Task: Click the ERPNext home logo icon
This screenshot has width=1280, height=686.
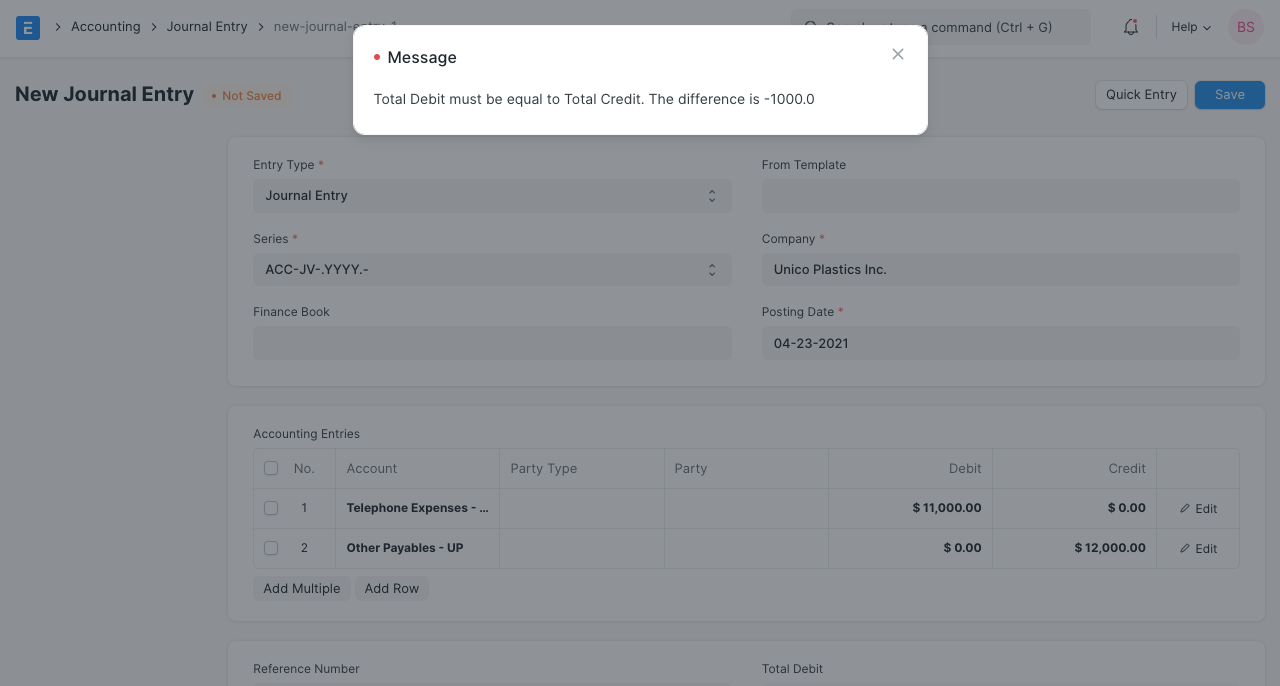Action: 28,28
